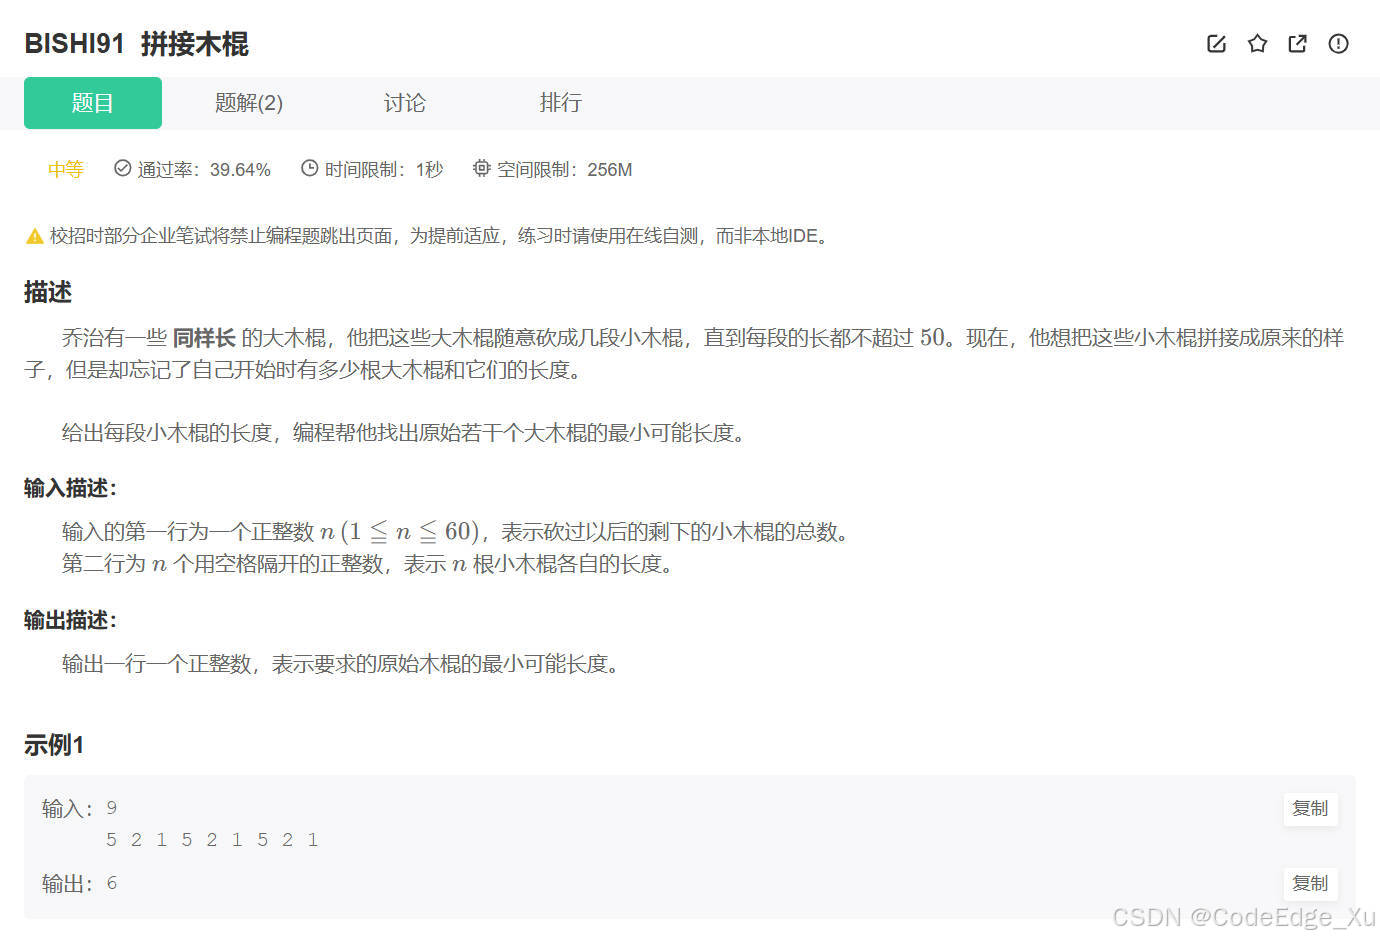This screenshot has width=1380, height=940.
Task: Click the report problem exclamation icon
Action: [1338, 44]
